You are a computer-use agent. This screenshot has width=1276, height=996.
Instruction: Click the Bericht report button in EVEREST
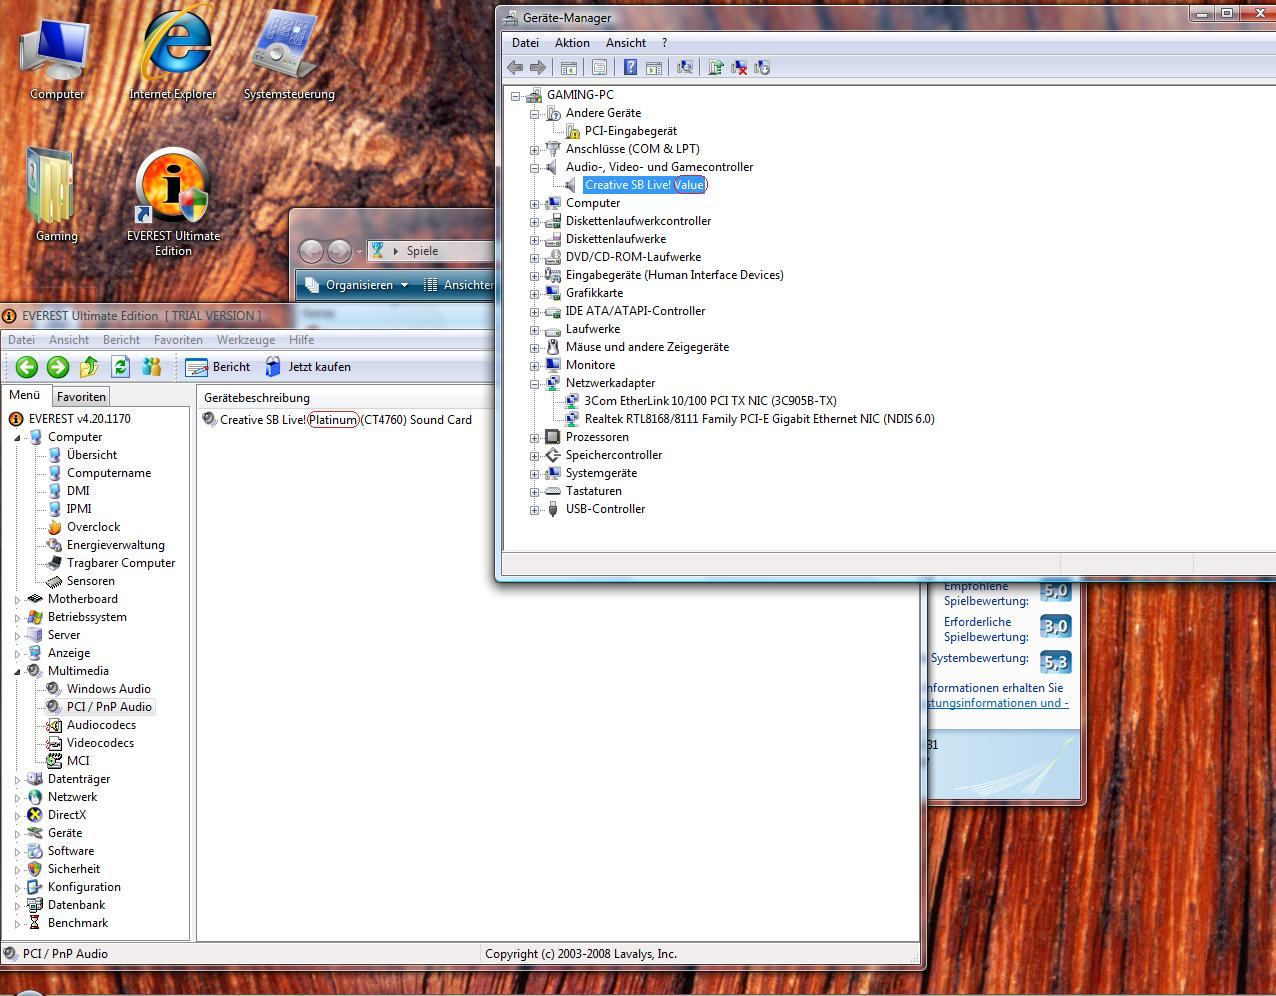(218, 367)
